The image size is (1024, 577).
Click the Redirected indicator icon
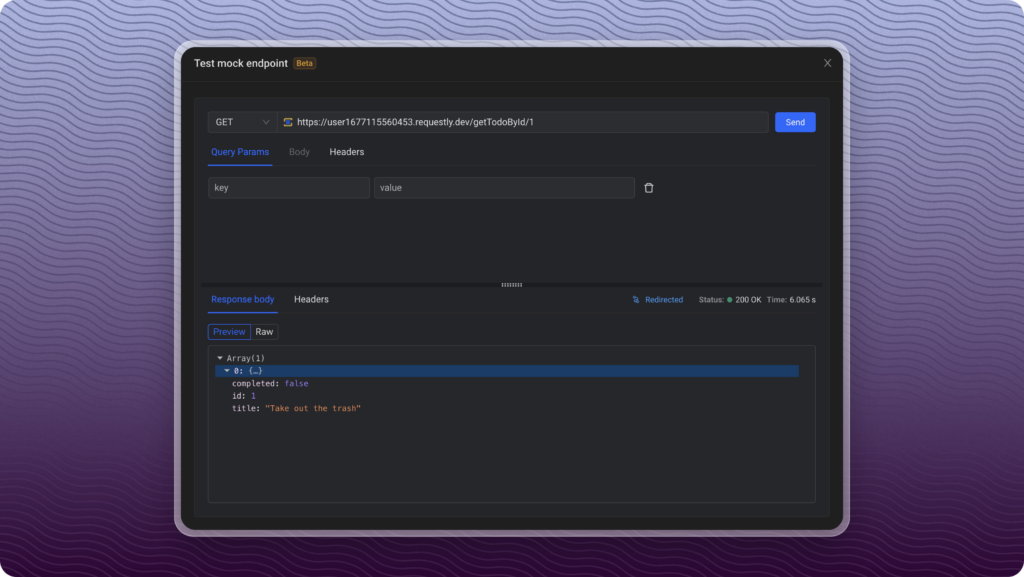636,300
